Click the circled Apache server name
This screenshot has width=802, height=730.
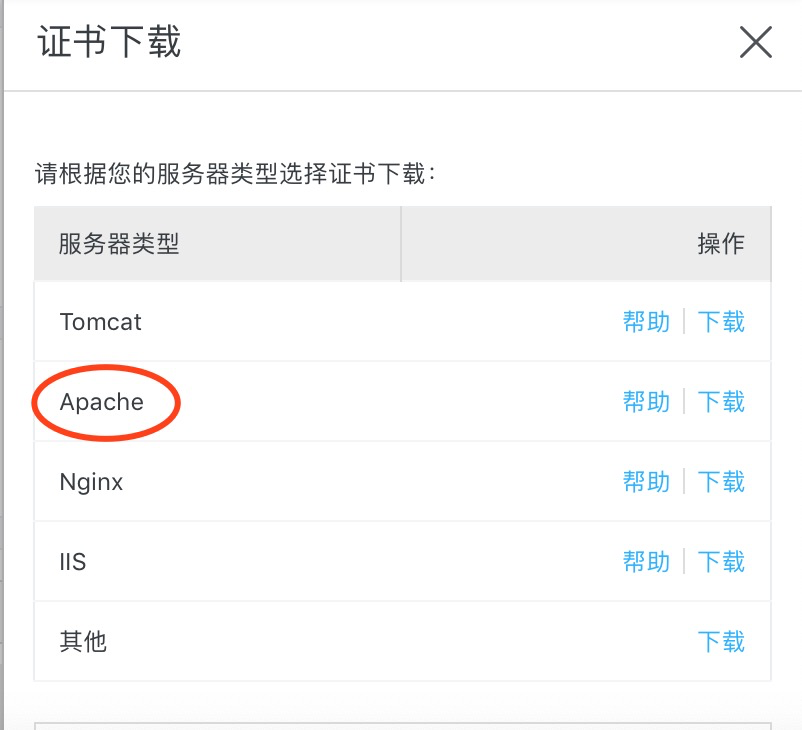(x=102, y=402)
